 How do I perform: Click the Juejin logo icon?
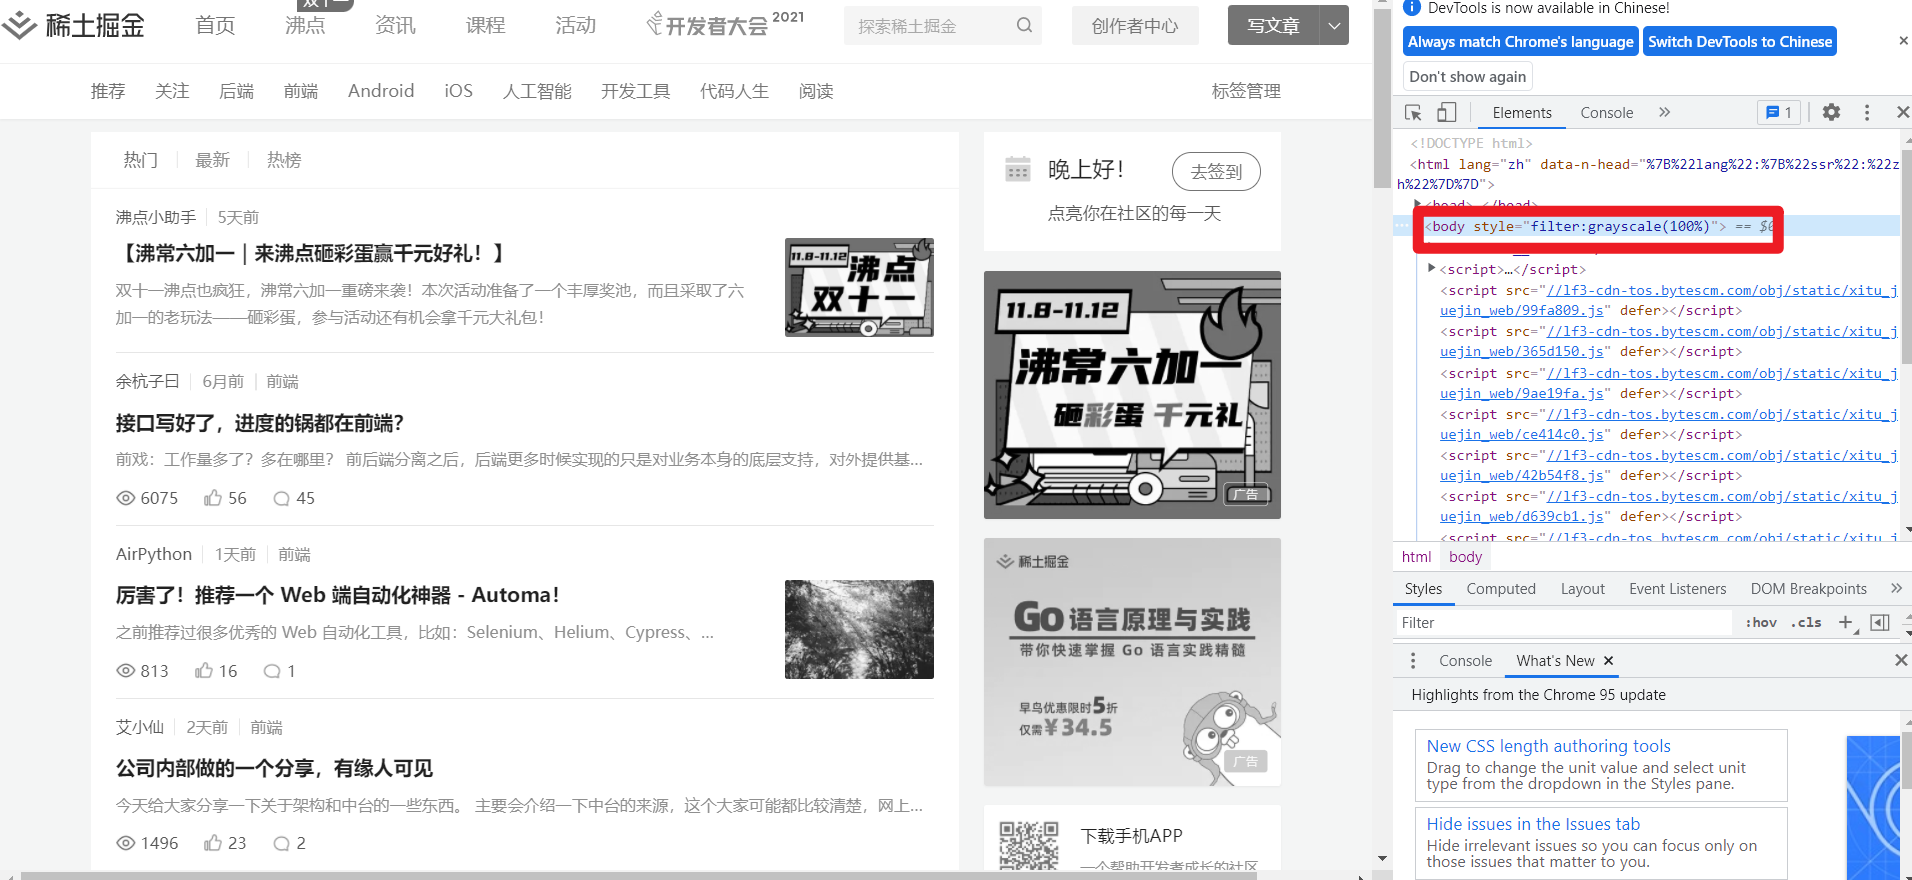[x=19, y=26]
